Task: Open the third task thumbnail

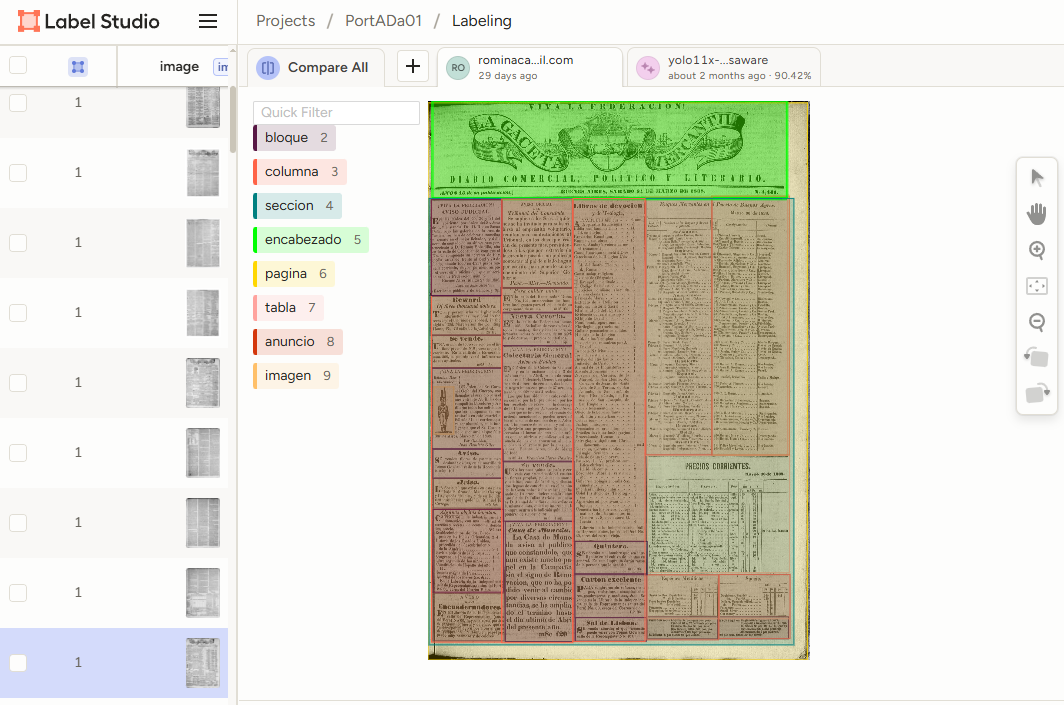Action: (203, 242)
